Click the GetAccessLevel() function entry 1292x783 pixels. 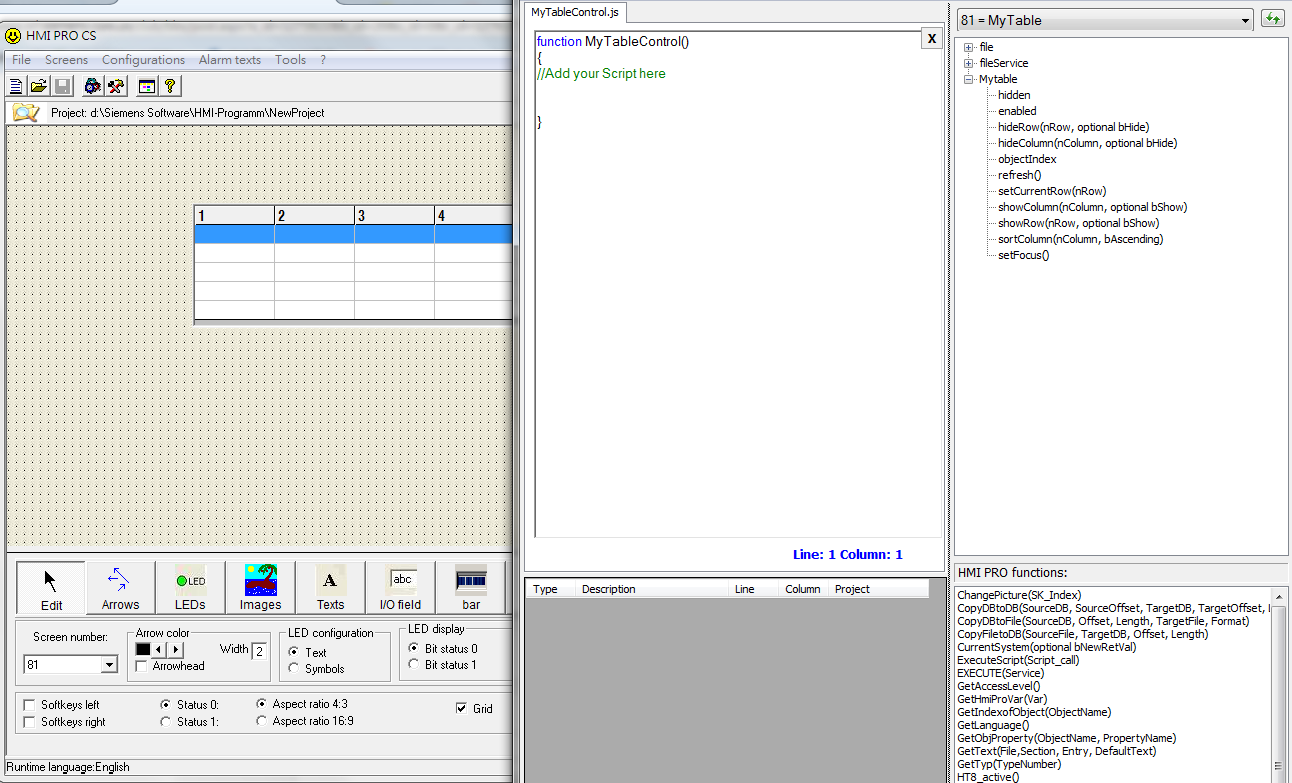coord(998,686)
